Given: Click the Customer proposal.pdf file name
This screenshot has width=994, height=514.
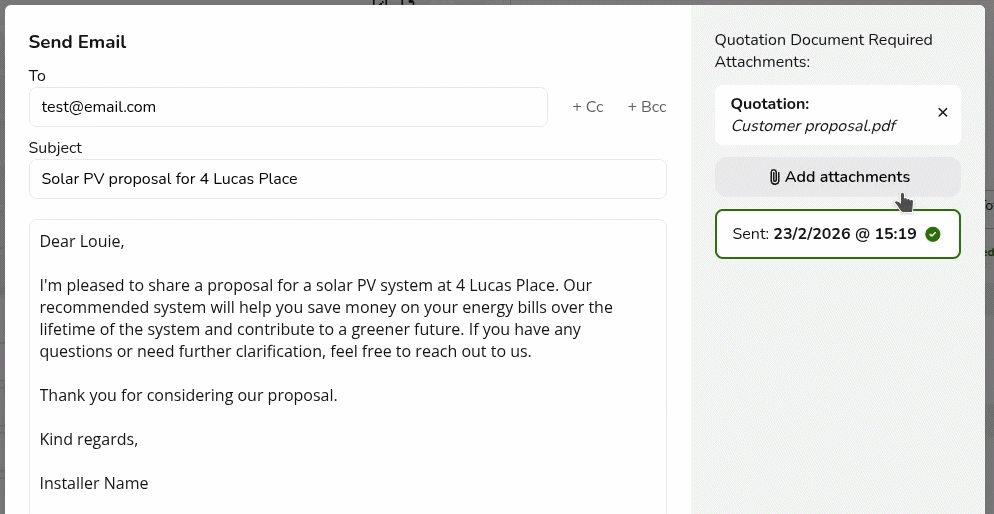Looking at the screenshot, I should pos(813,126).
